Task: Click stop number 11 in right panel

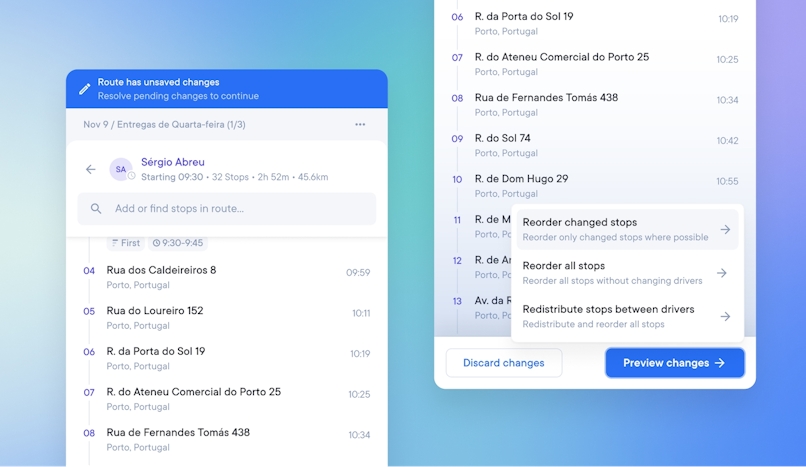Action: 457,220
